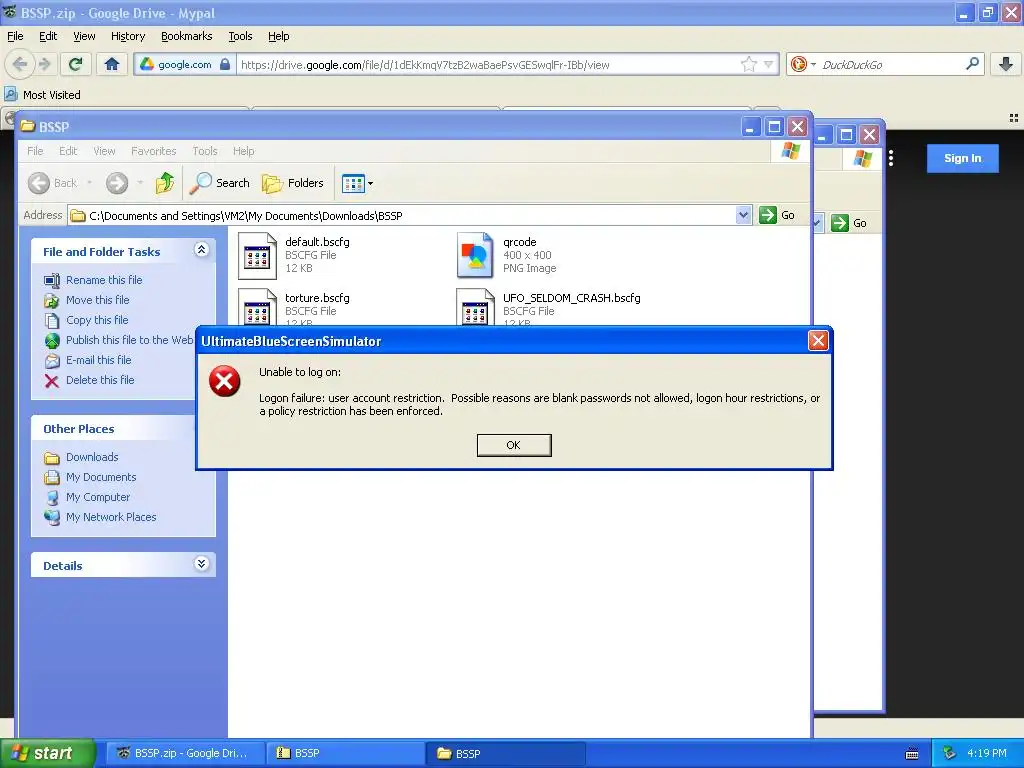Image resolution: width=1024 pixels, height=768 pixels.
Task: Open the browser View menu
Action: pyautogui.click(x=84, y=36)
